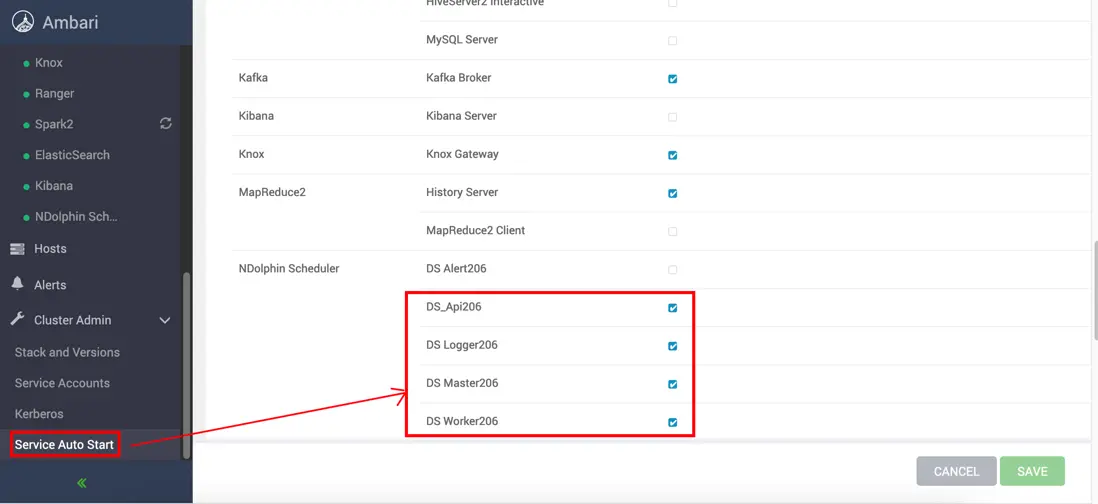Click the sidebar vertical scrollbar
1098x504 pixels.
pos(186,360)
